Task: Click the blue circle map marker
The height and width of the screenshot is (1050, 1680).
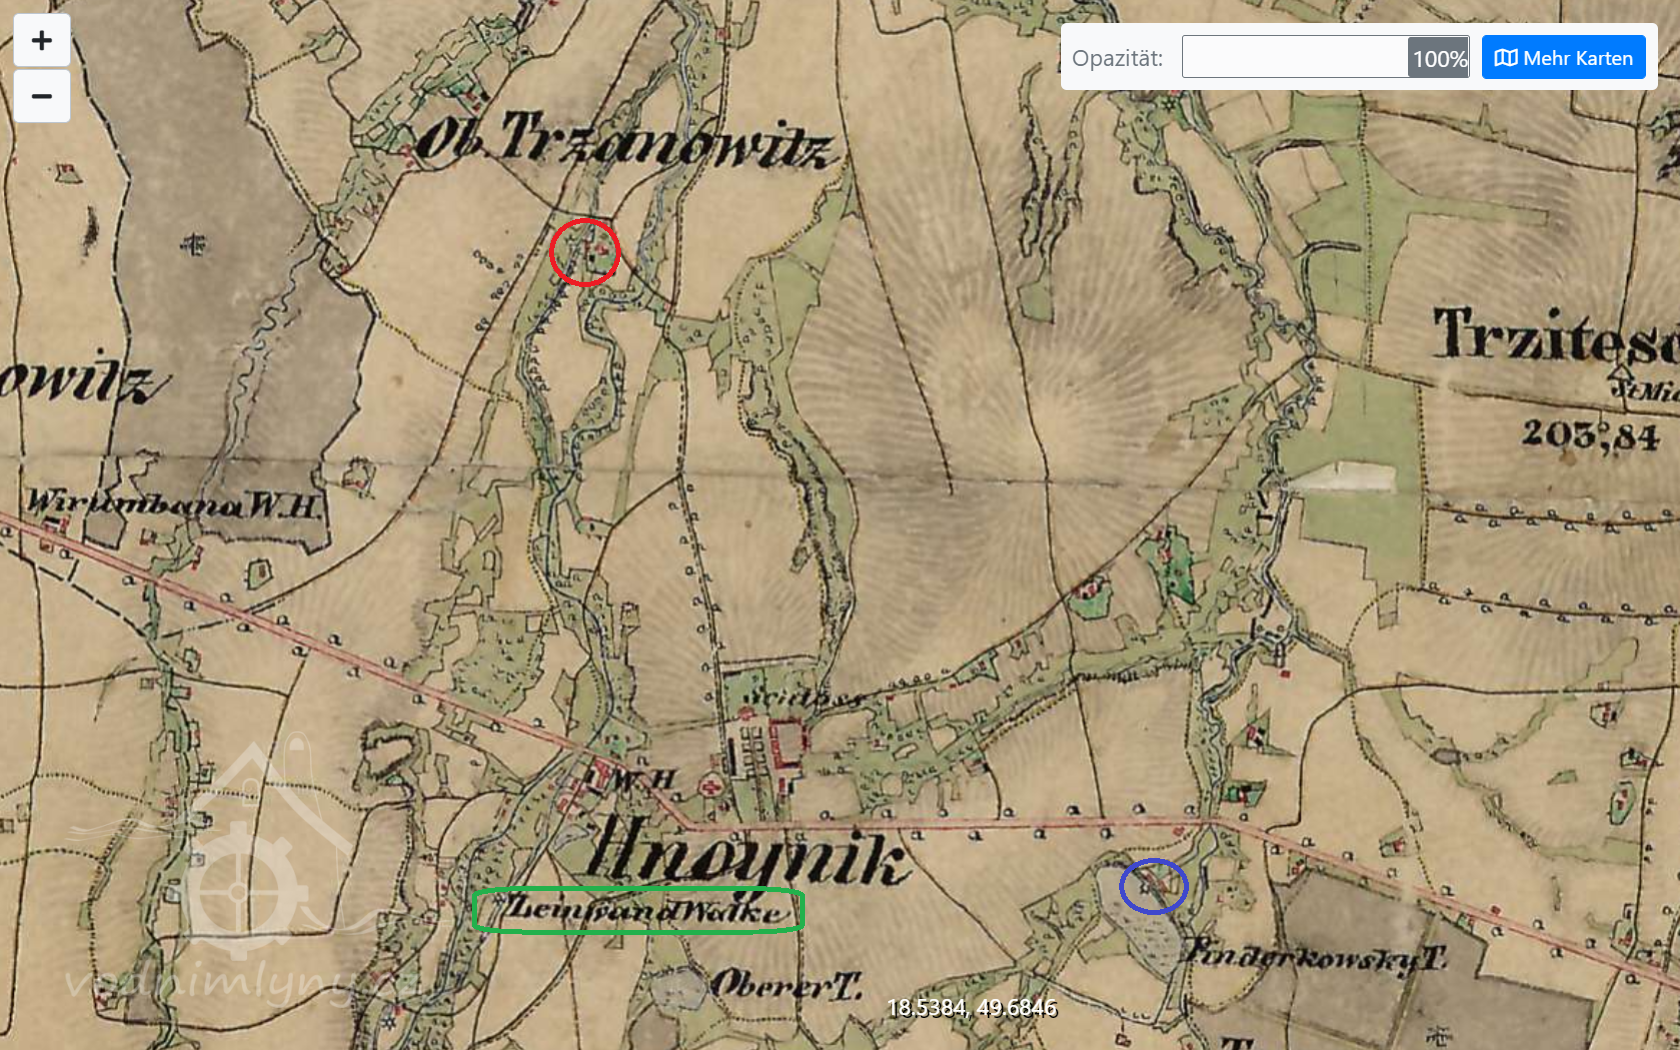Action: [x=1153, y=886]
